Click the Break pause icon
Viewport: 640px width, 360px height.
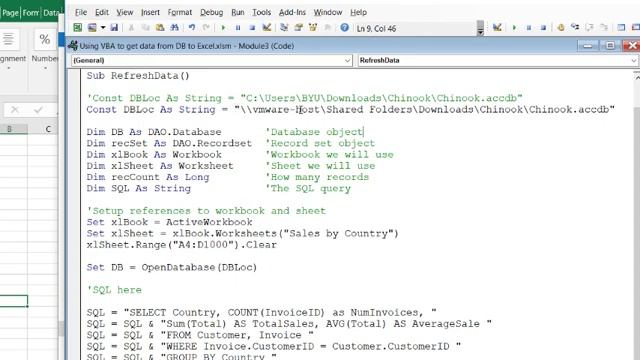coord(238,28)
